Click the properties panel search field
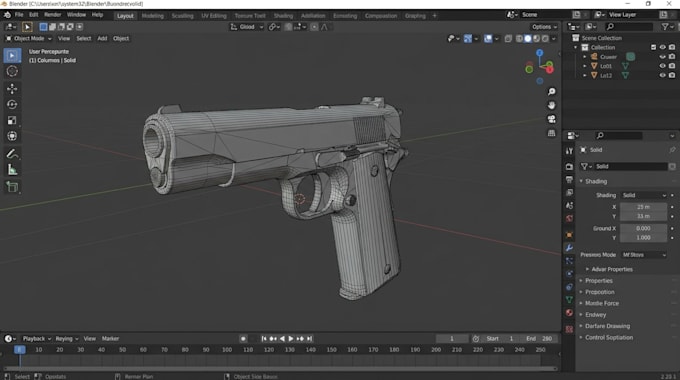This screenshot has height=380, width=680. click(x=618, y=136)
